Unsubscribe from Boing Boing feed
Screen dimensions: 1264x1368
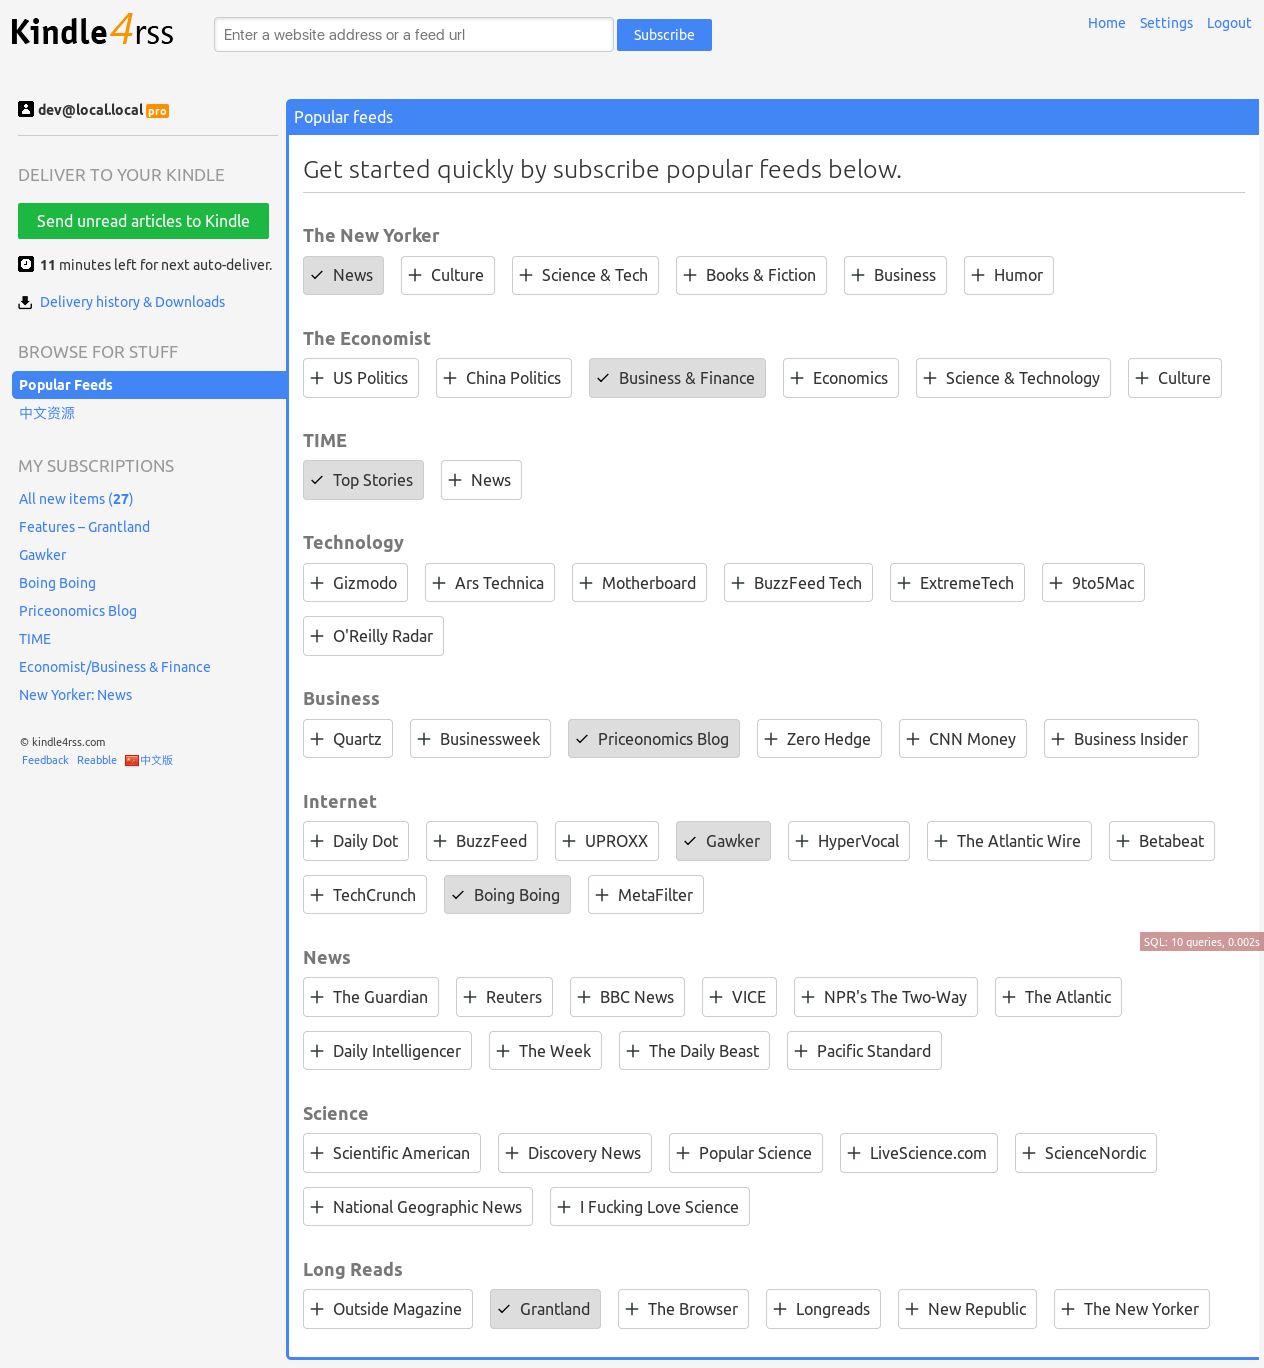507,895
